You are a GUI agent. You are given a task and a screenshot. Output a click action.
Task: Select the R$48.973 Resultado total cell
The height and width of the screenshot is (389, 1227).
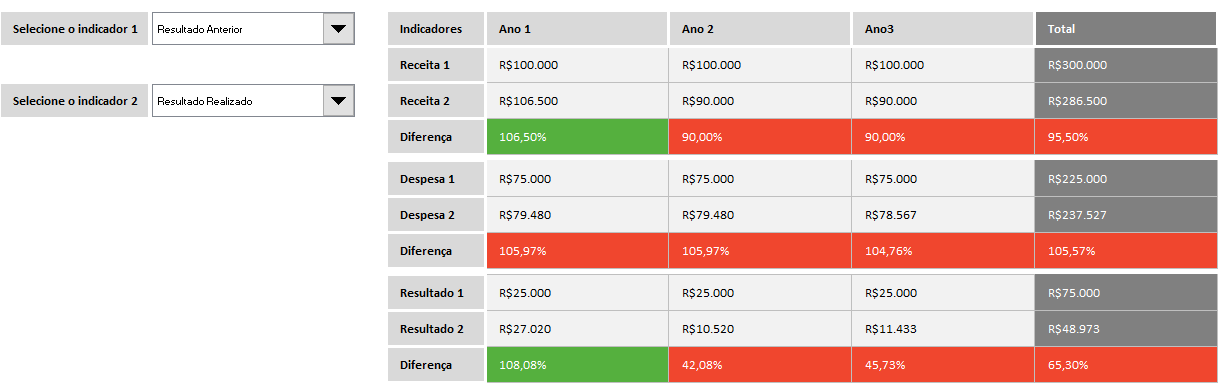click(1126, 329)
